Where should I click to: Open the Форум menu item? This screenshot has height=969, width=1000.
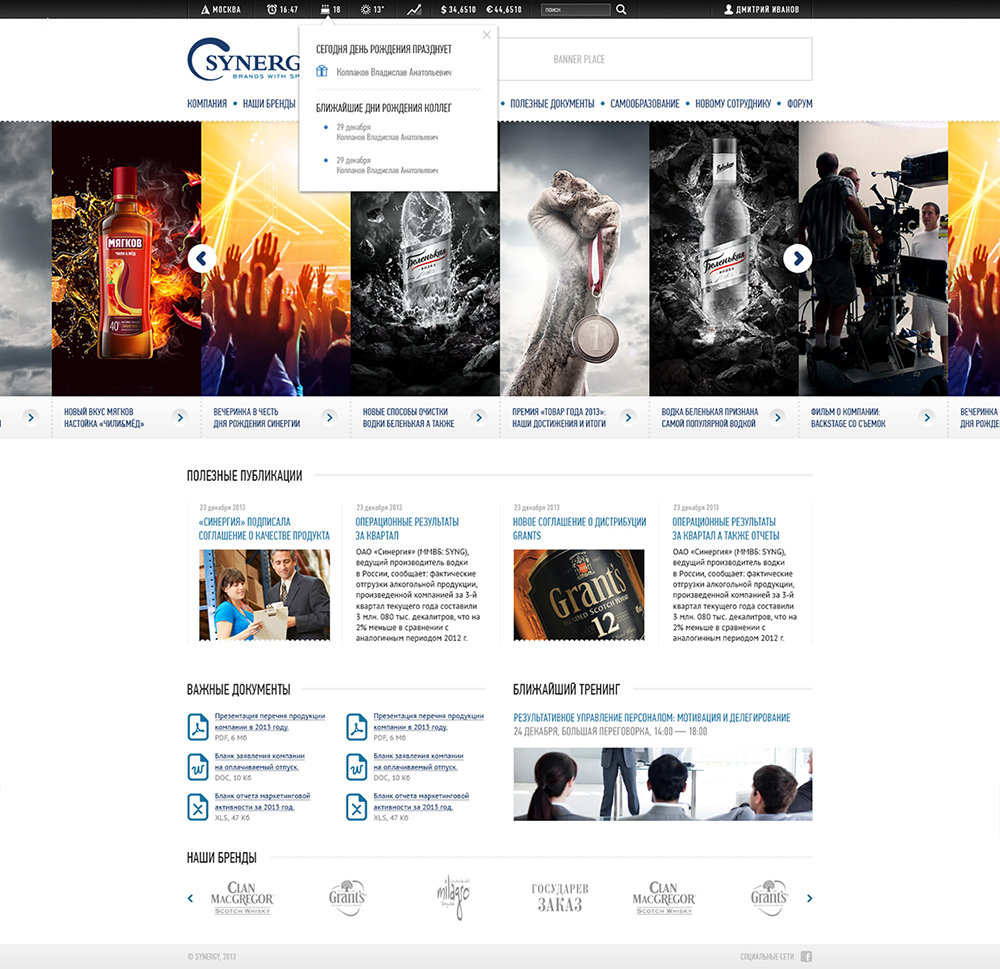coord(799,103)
